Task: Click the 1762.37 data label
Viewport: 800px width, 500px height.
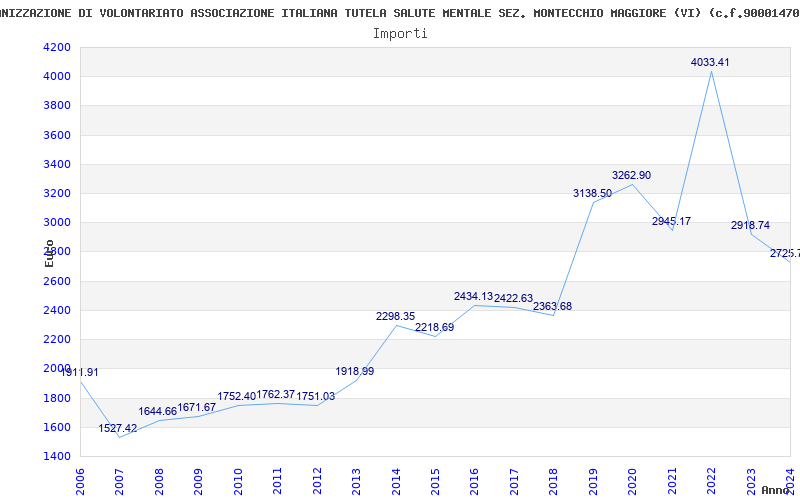Action: (276, 394)
